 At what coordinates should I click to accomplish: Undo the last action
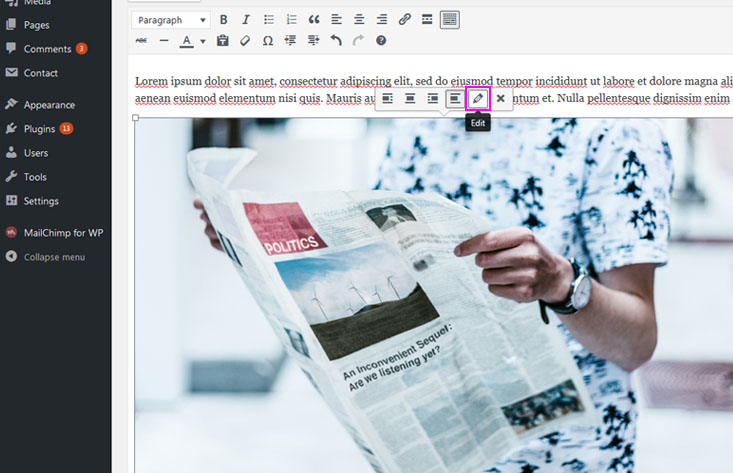coord(336,41)
